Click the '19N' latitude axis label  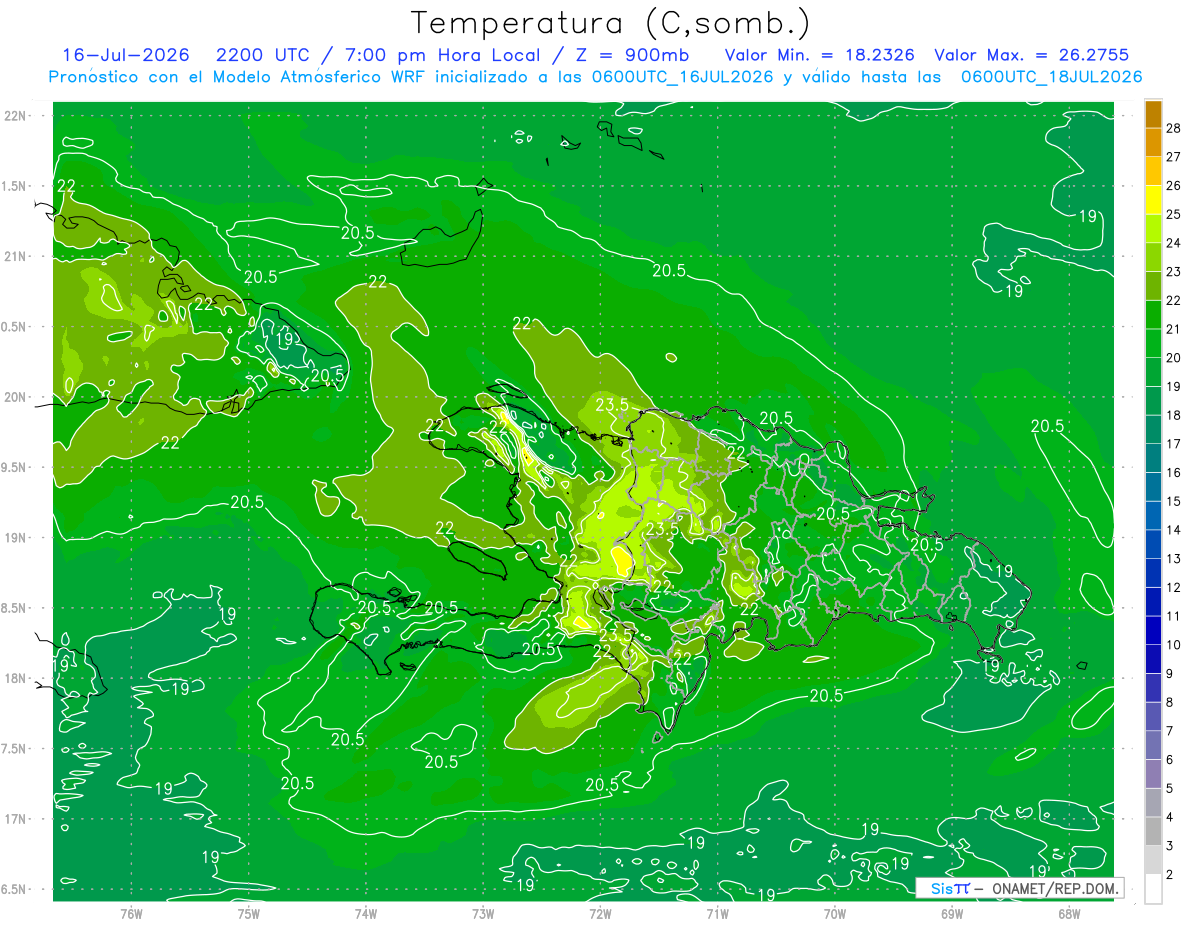[x=14, y=537]
